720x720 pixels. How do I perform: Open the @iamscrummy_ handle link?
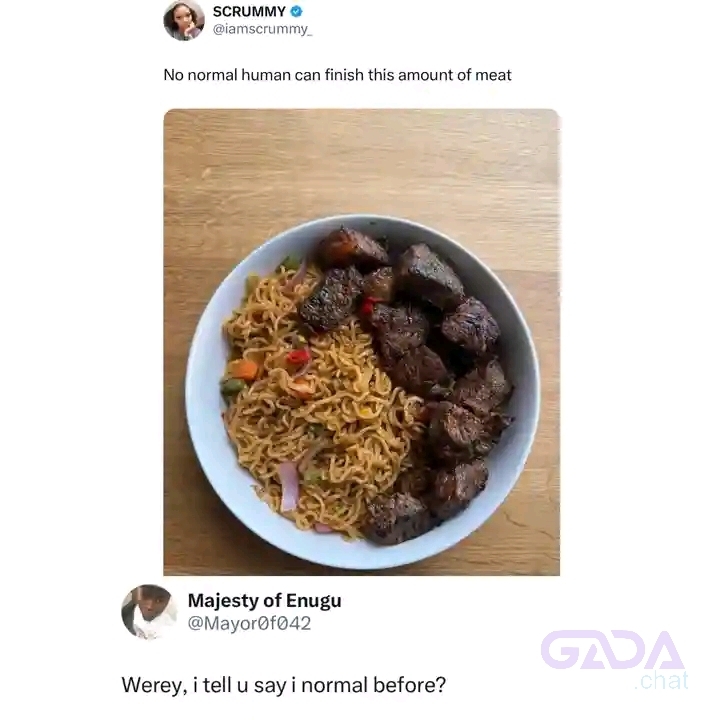262,29
